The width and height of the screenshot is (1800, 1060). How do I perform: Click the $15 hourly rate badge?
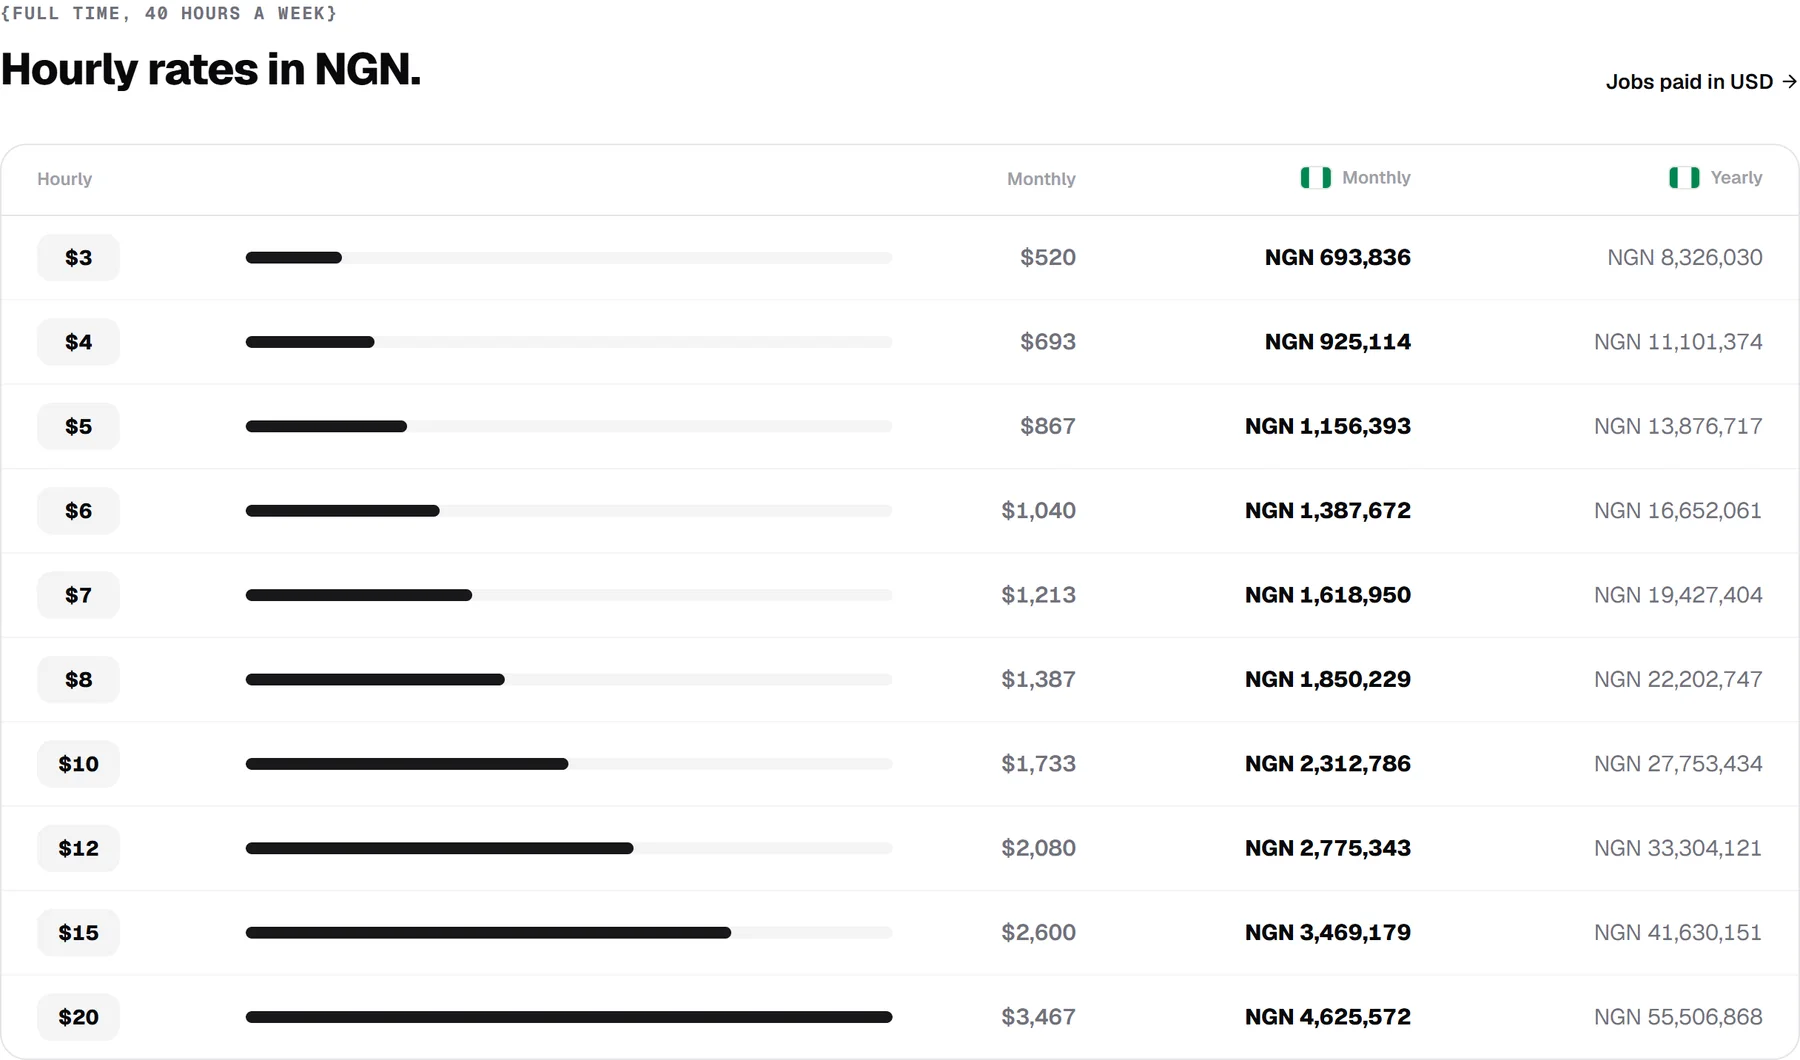coord(78,933)
